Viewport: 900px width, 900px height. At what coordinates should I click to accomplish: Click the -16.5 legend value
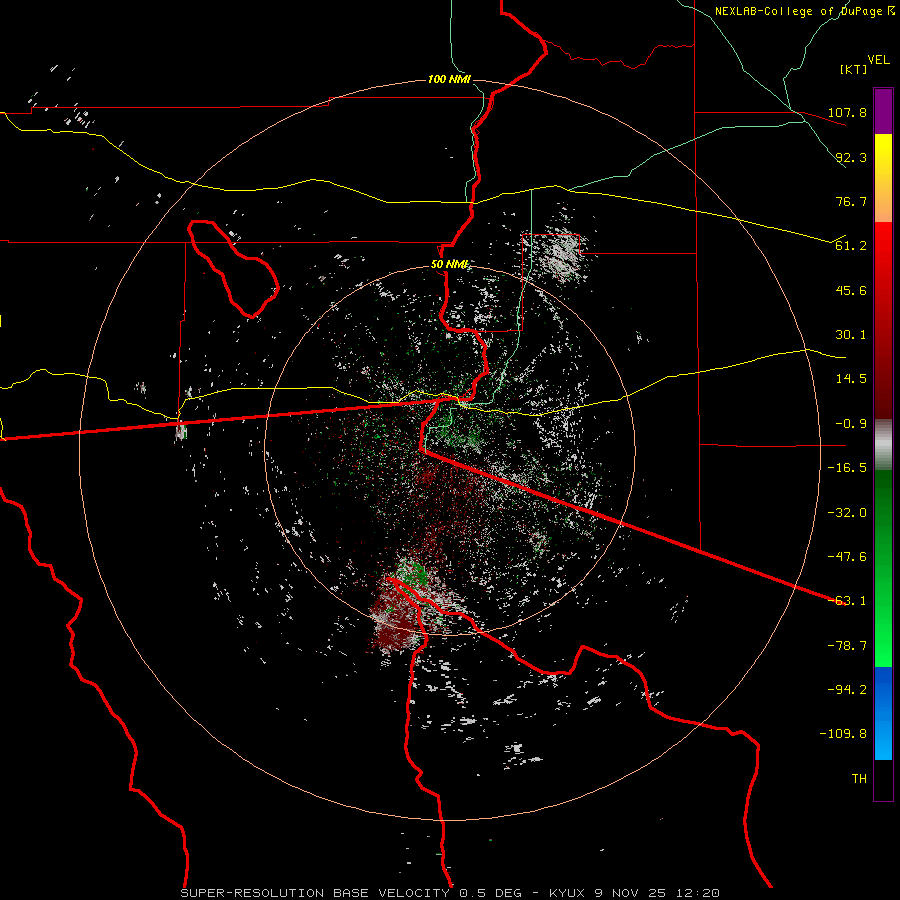(847, 468)
